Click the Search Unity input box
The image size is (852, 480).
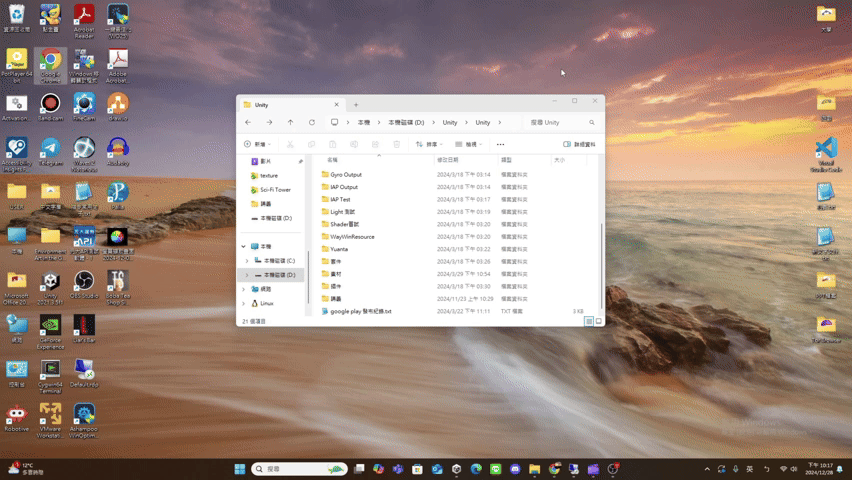click(x=558, y=122)
